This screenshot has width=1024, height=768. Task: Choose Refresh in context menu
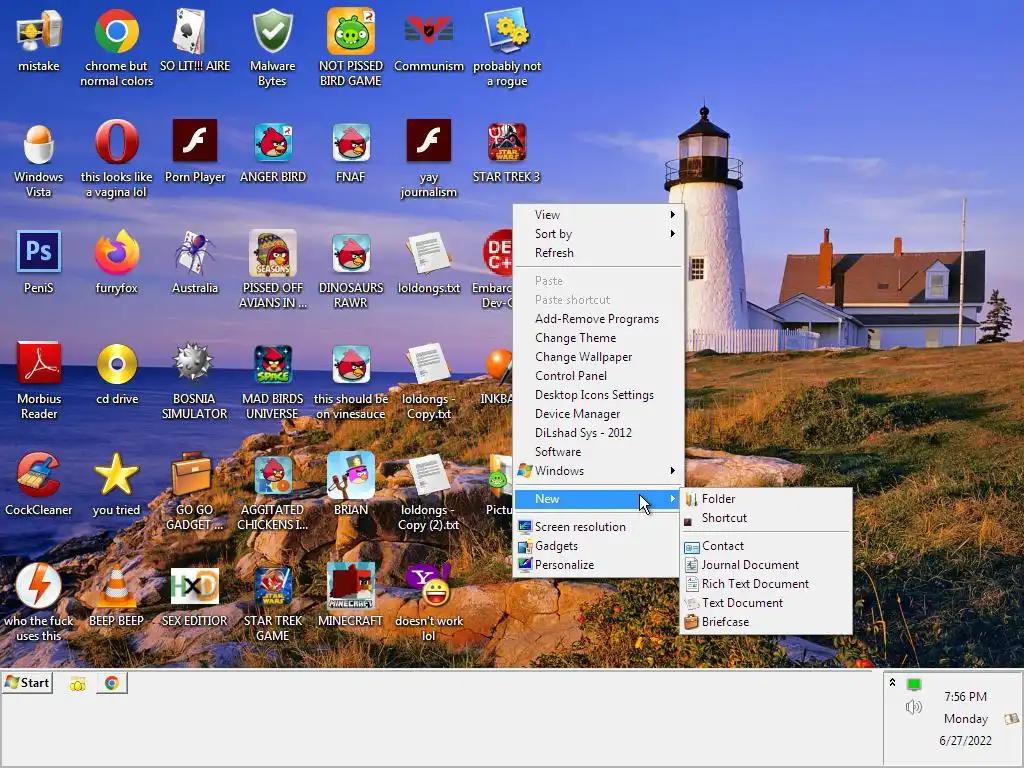click(x=598, y=253)
